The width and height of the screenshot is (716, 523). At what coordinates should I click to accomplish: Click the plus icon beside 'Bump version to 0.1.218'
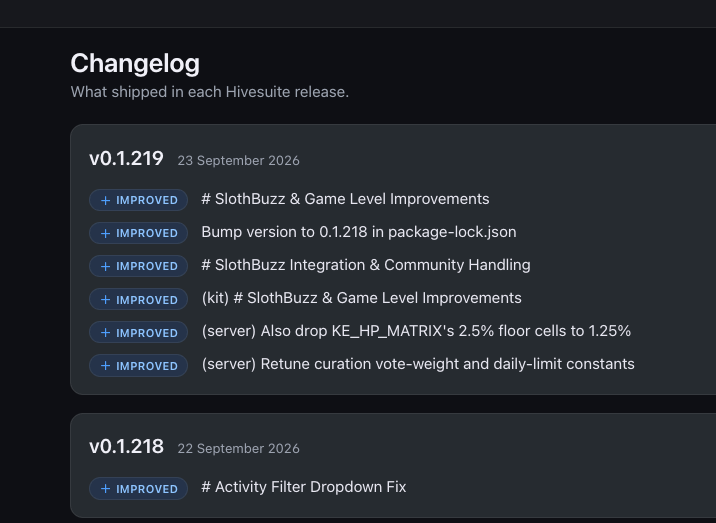[105, 233]
